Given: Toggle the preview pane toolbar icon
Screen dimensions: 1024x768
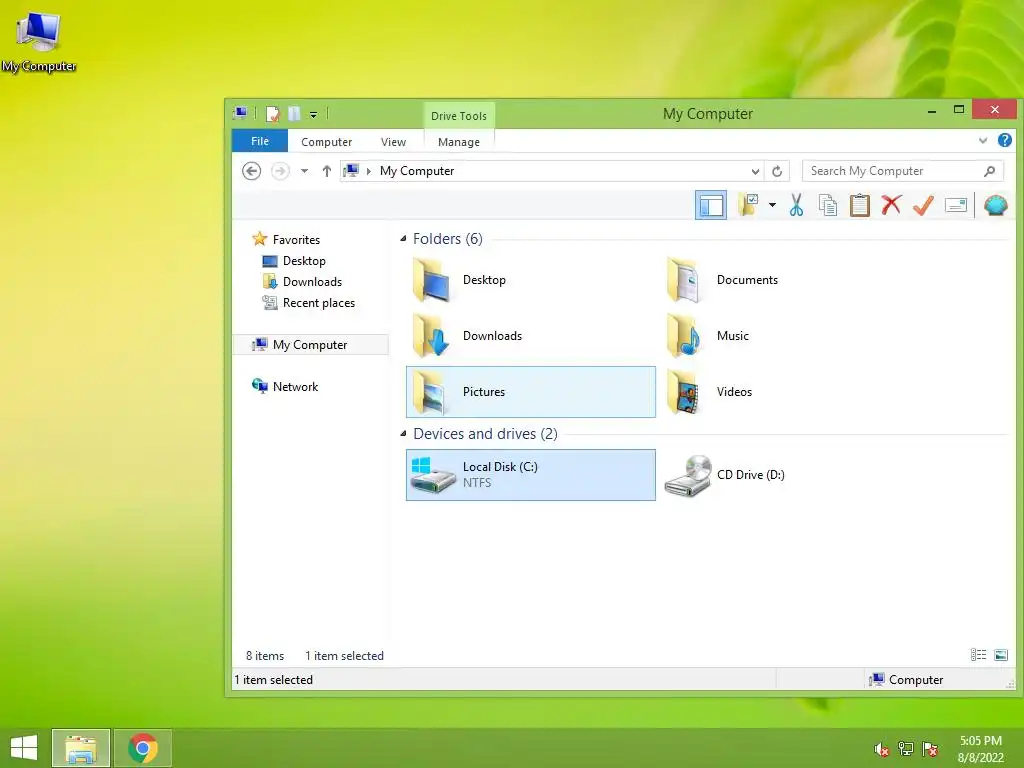Looking at the screenshot, I should pyautogui.click(x=711, y=206).
